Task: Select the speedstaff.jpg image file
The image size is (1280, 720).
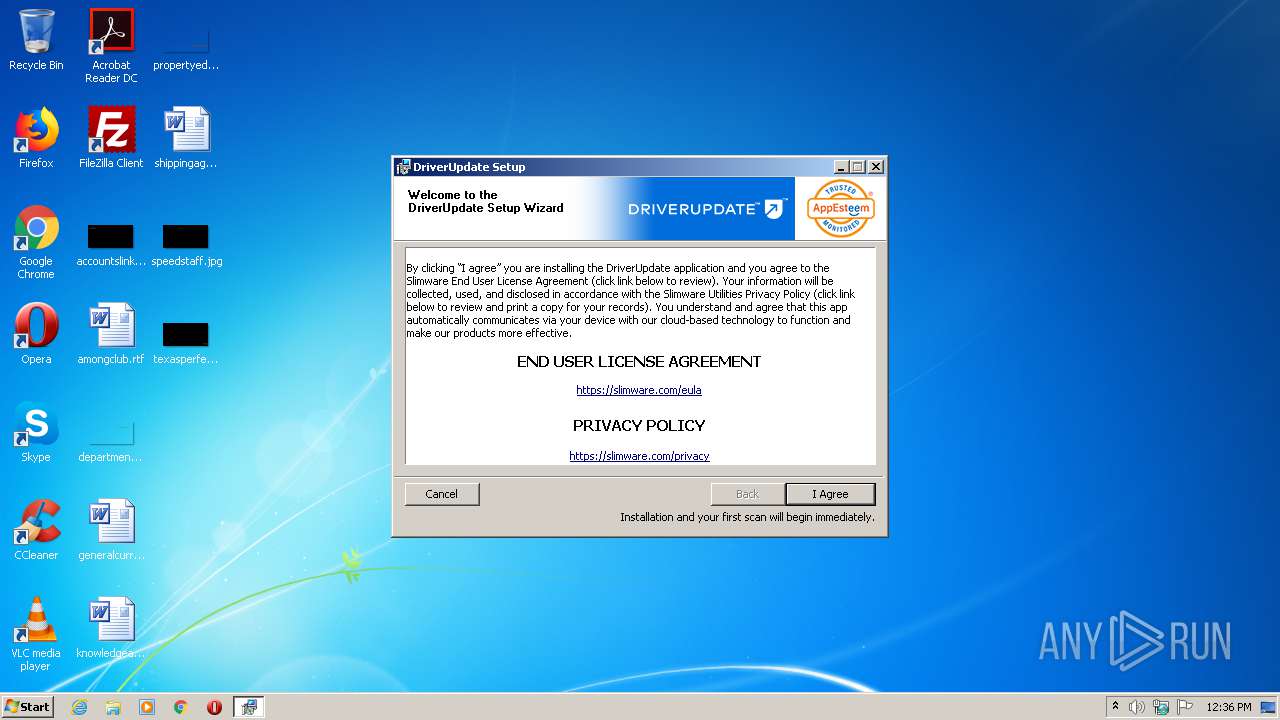Action: (186, 245)
